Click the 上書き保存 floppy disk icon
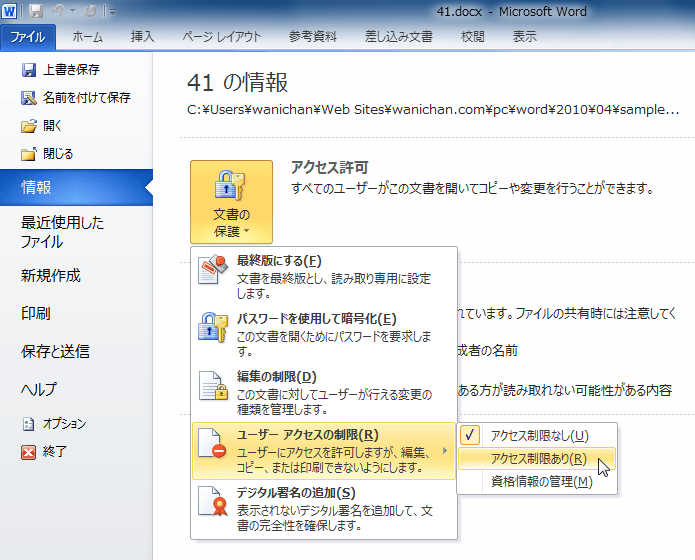The width and height of the screenshot is (695, 560). click(x=29, y=70)
